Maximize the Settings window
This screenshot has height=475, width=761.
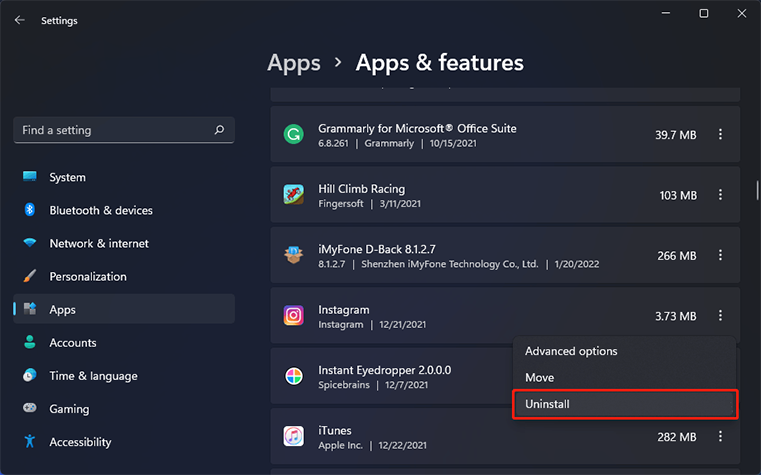(x=704, y=13)
